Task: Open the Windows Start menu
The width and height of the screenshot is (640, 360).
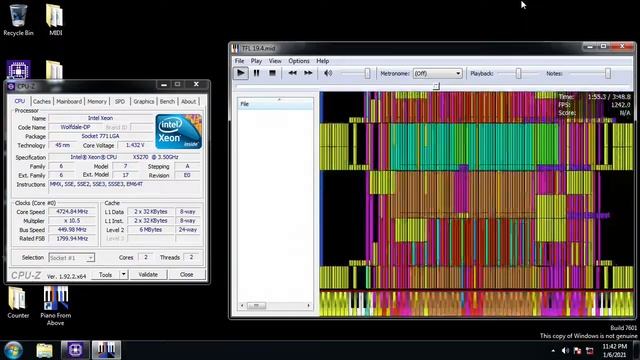Action: (13, 350)
